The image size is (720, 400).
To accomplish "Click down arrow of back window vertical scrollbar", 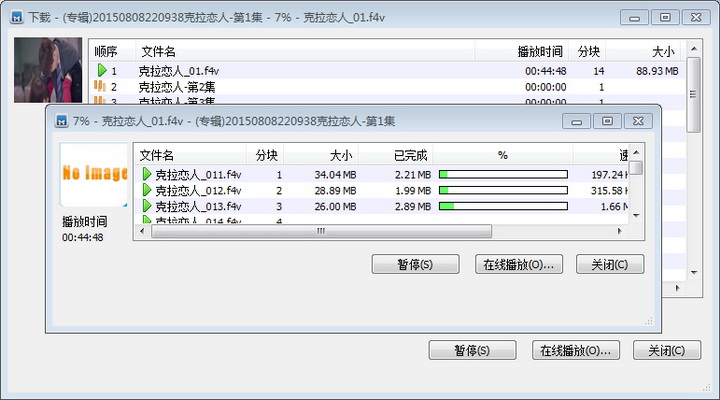I will click(x=694, y=272).
